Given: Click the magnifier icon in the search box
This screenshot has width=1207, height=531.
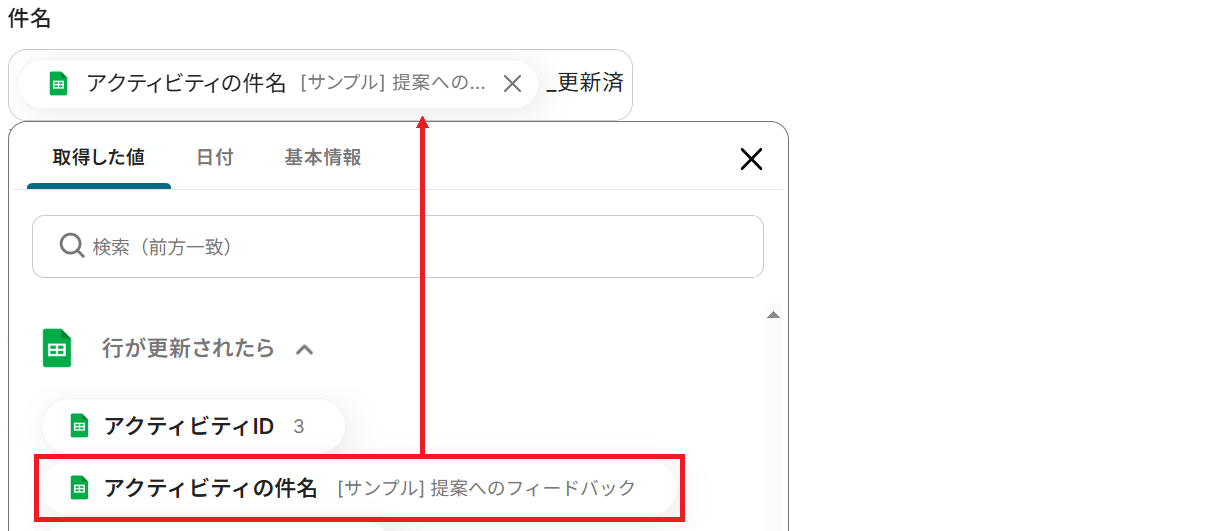Looking at the screenshot, I should click(71, 245).
